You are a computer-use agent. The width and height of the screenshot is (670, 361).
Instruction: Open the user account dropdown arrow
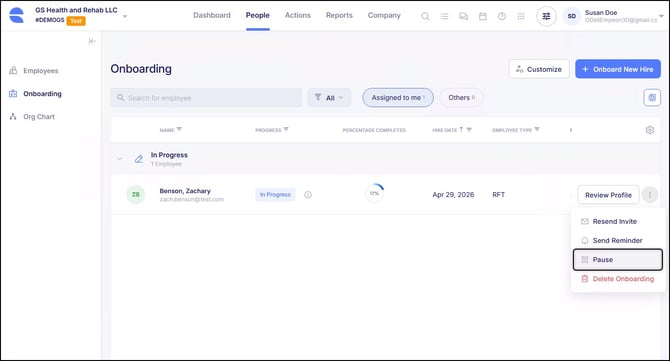pos(661,16)
